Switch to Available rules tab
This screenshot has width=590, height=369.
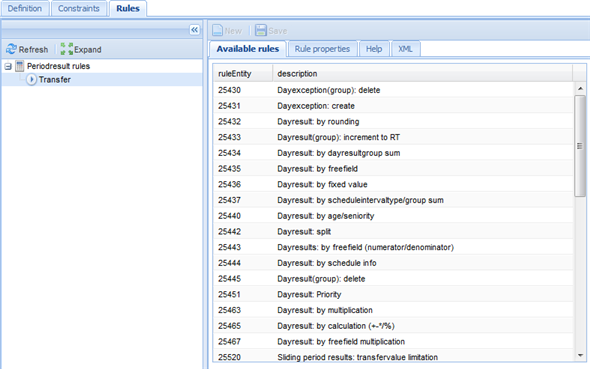[248, 49]
